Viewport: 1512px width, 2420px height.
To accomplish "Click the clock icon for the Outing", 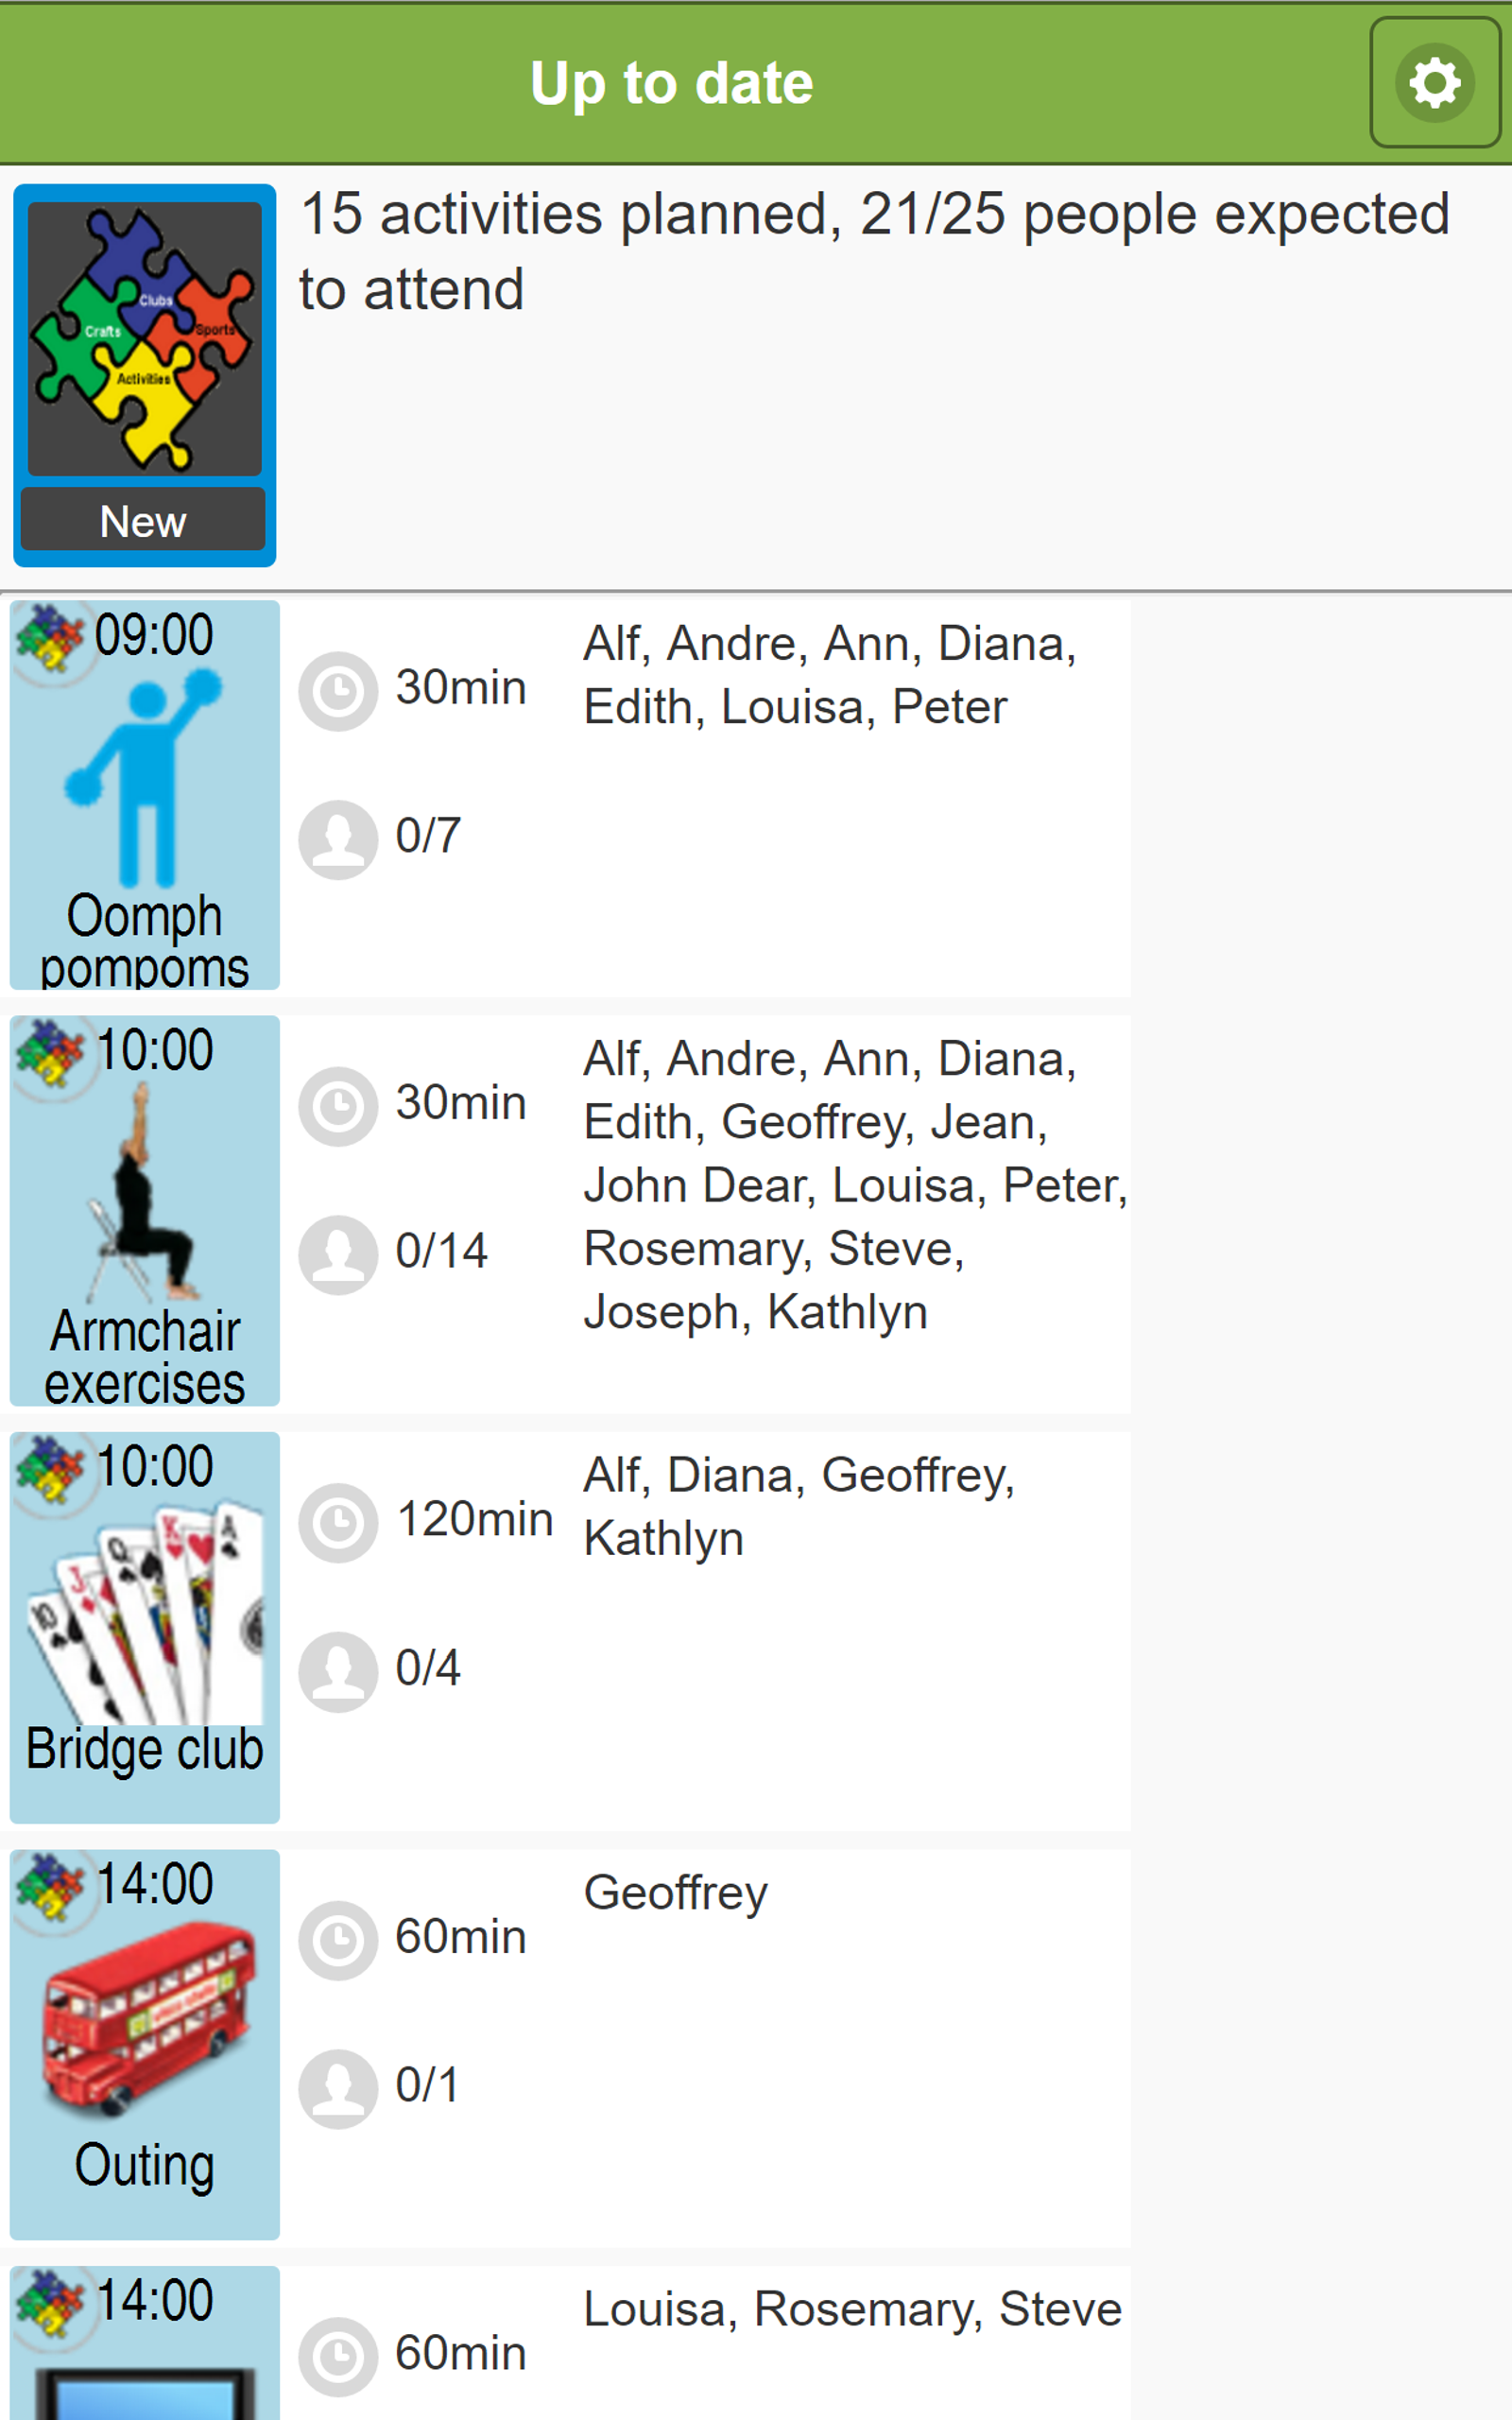I will (338, 1940).
